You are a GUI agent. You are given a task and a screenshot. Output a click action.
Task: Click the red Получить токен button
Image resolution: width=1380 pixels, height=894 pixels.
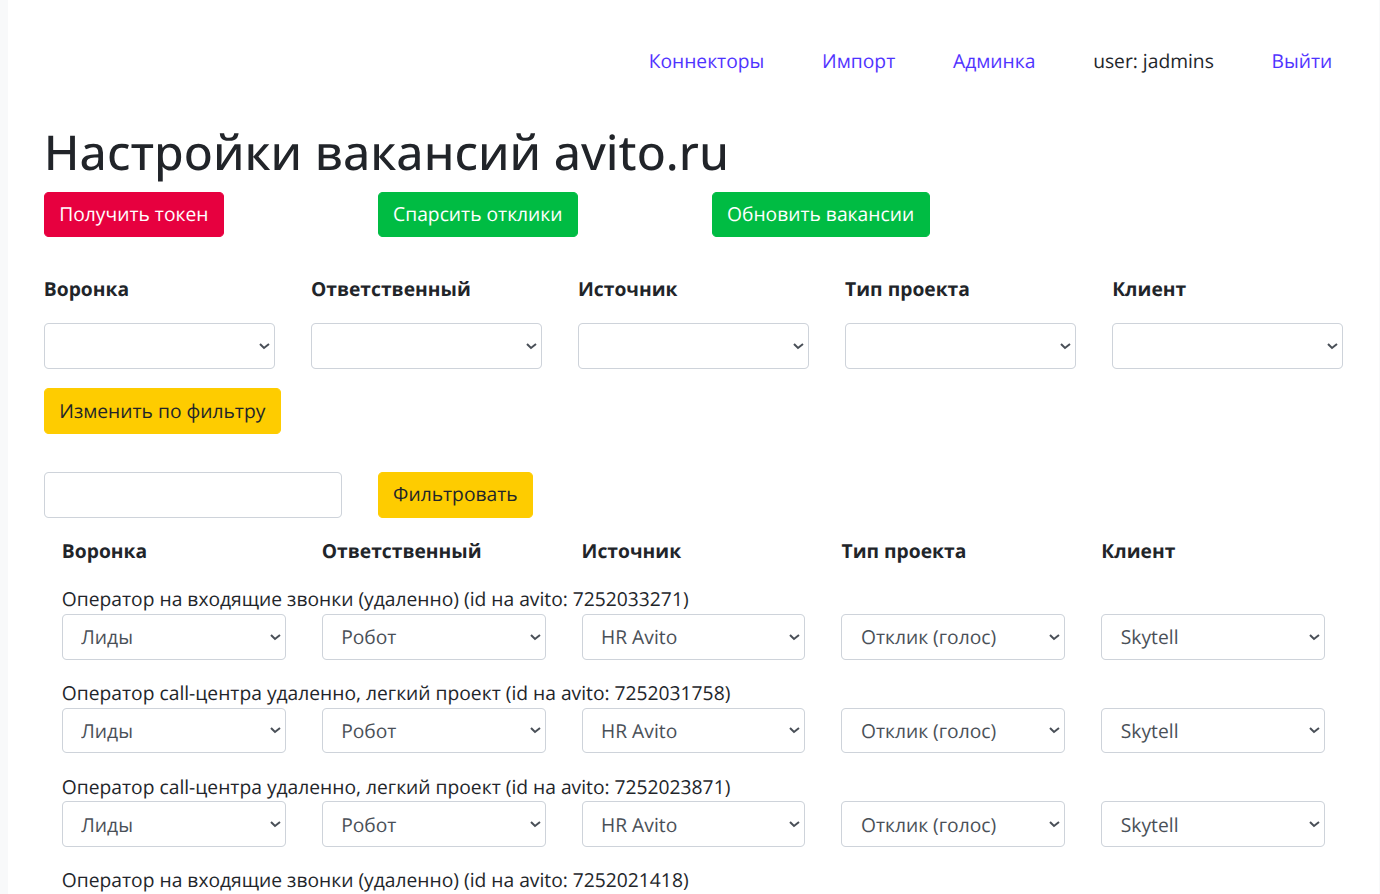(x=134, y=215)
